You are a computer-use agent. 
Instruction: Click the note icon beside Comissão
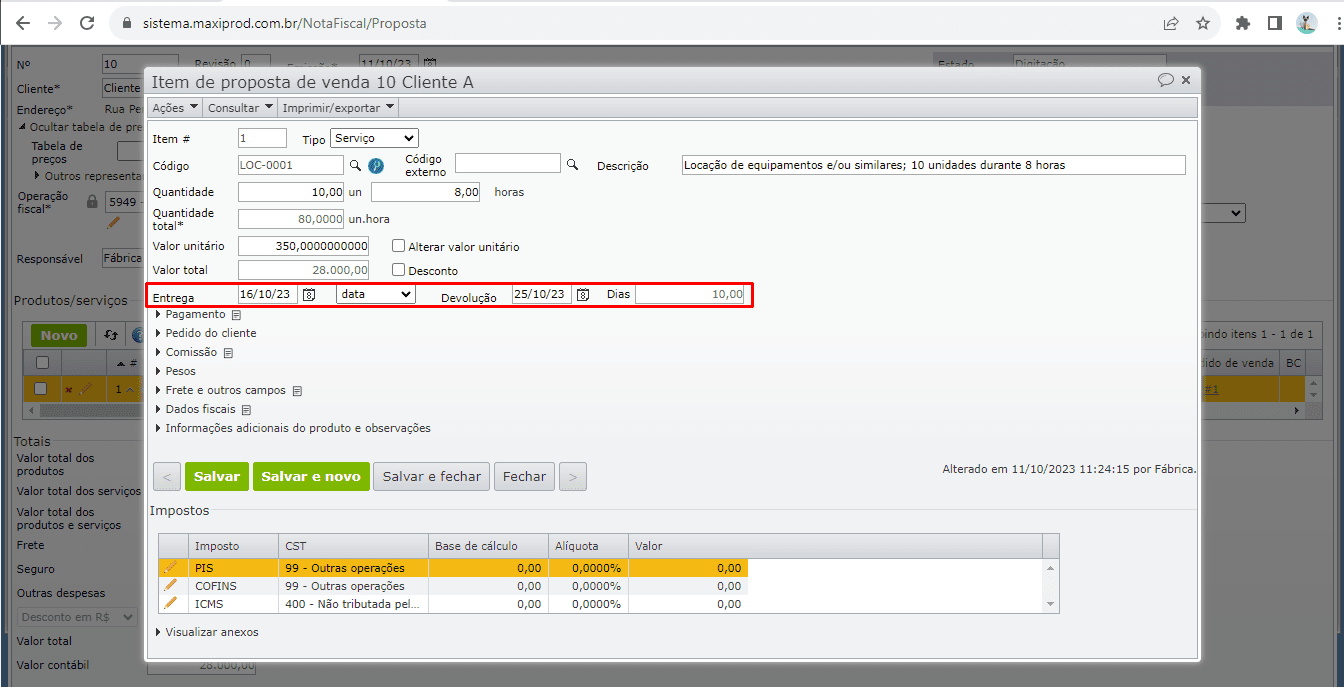click(228, 352)
